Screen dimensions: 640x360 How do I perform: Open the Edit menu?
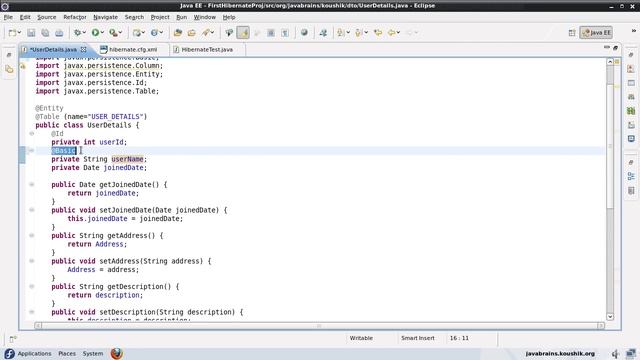25,17
